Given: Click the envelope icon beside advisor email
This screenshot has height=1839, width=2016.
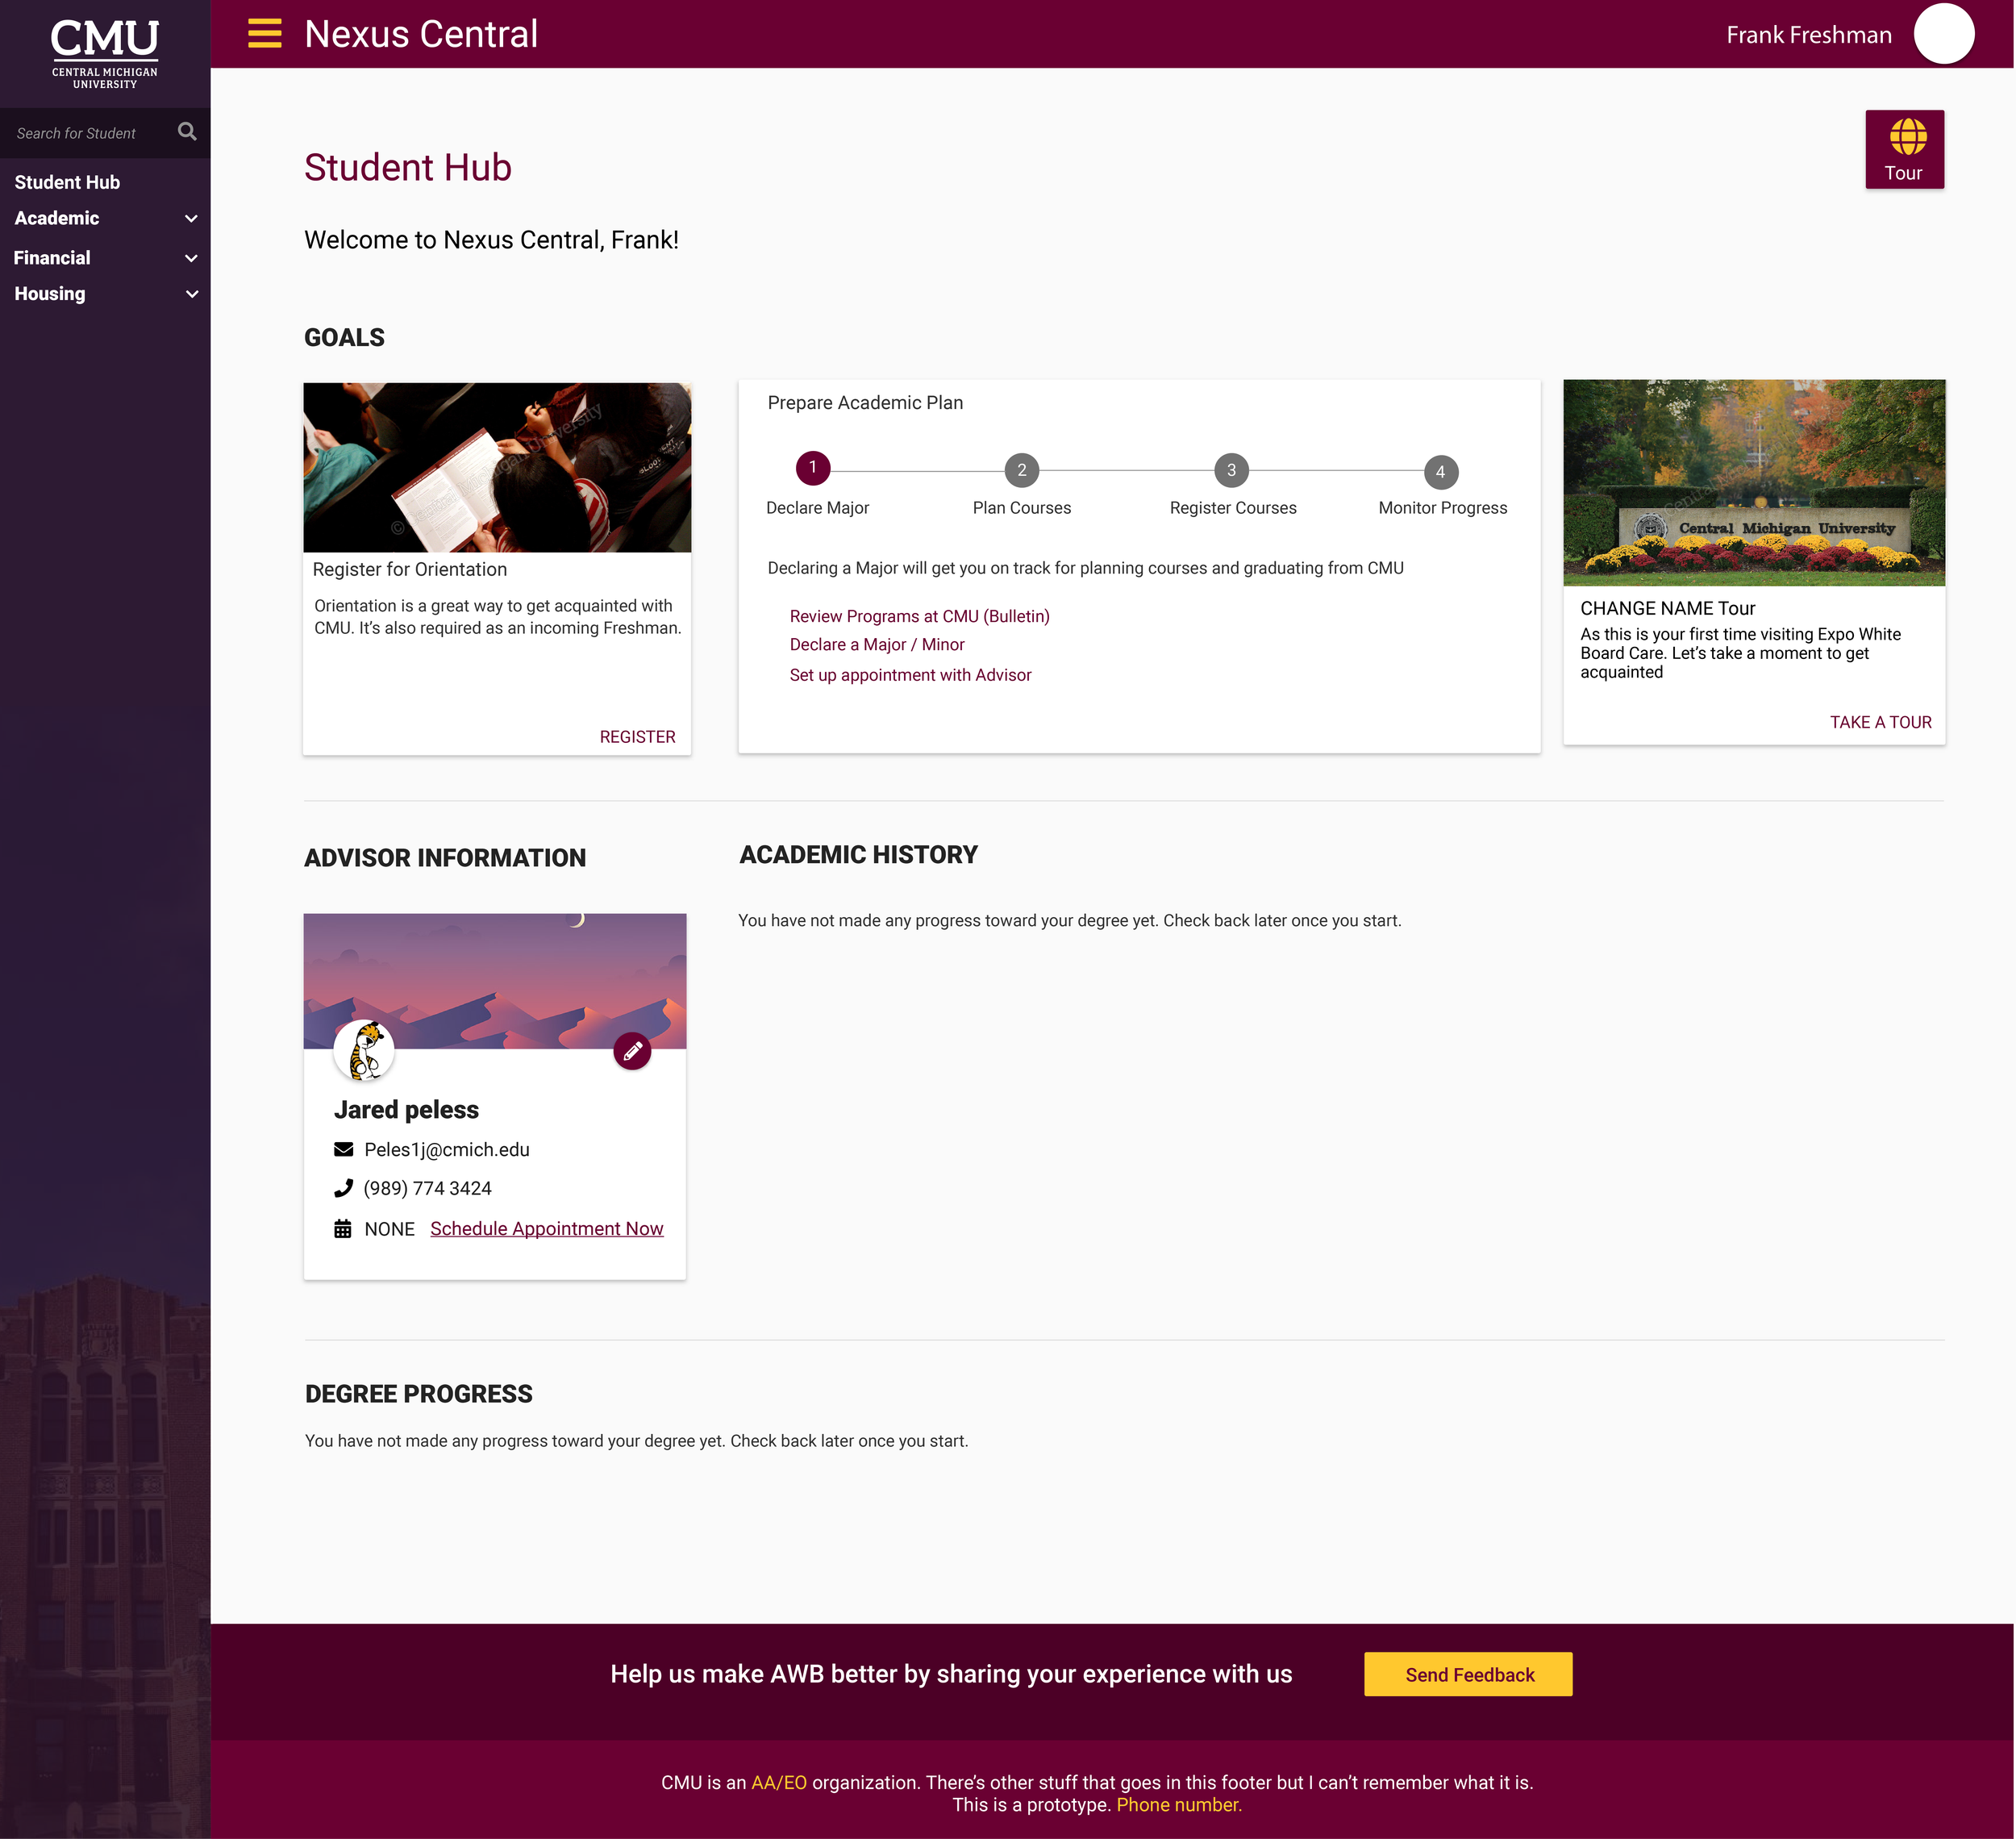Looking at the screenshot, I should (343, 1149).
